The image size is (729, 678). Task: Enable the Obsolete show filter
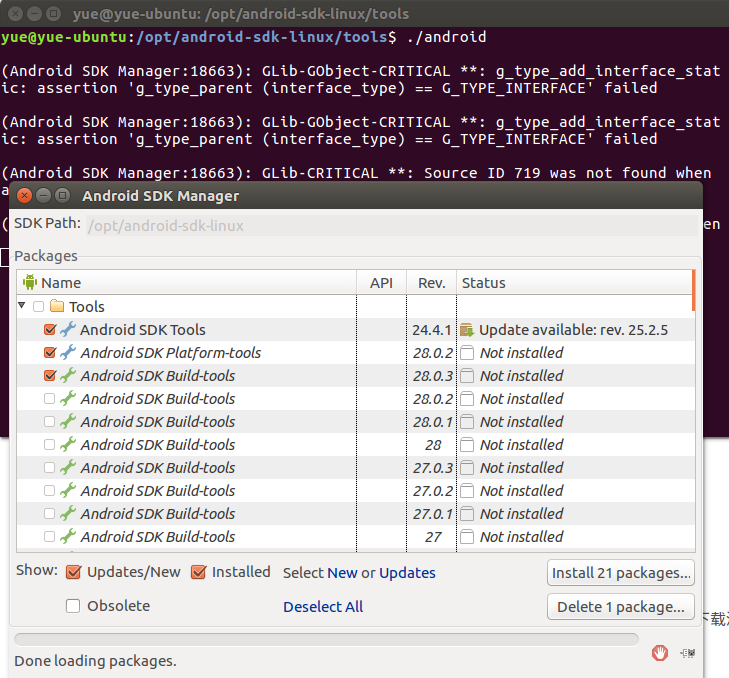tap(73, 606)
